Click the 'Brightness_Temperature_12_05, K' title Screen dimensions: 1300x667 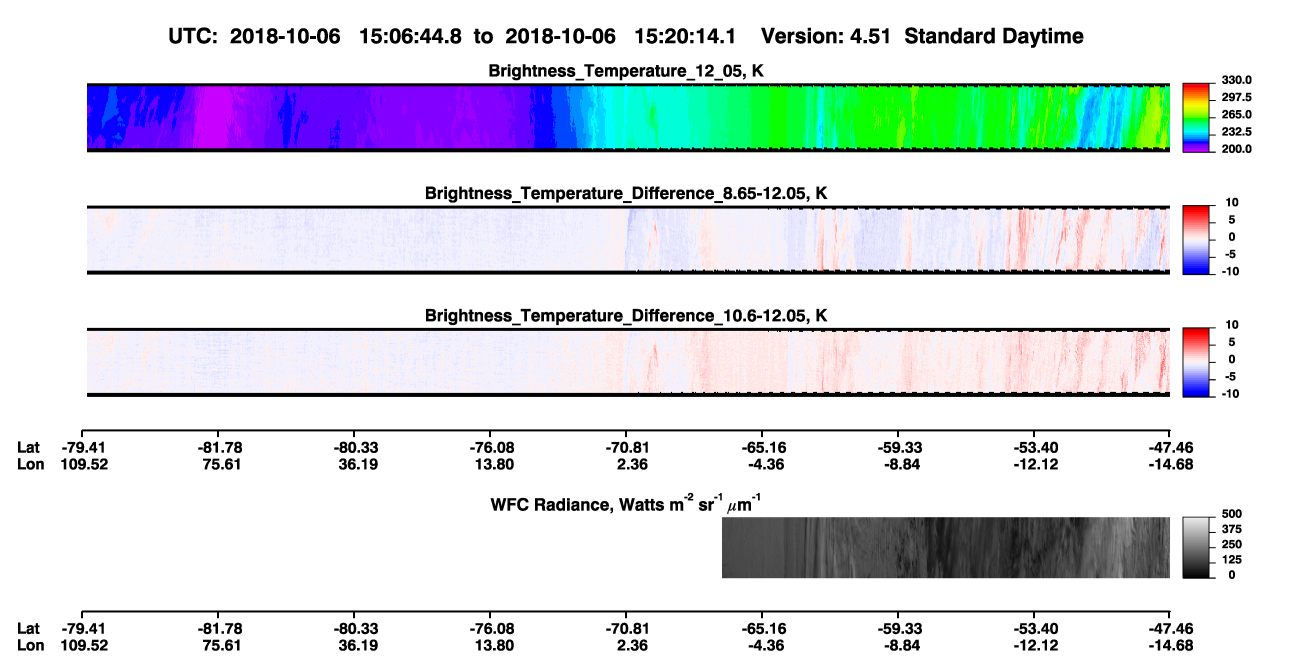coord(627,71)
